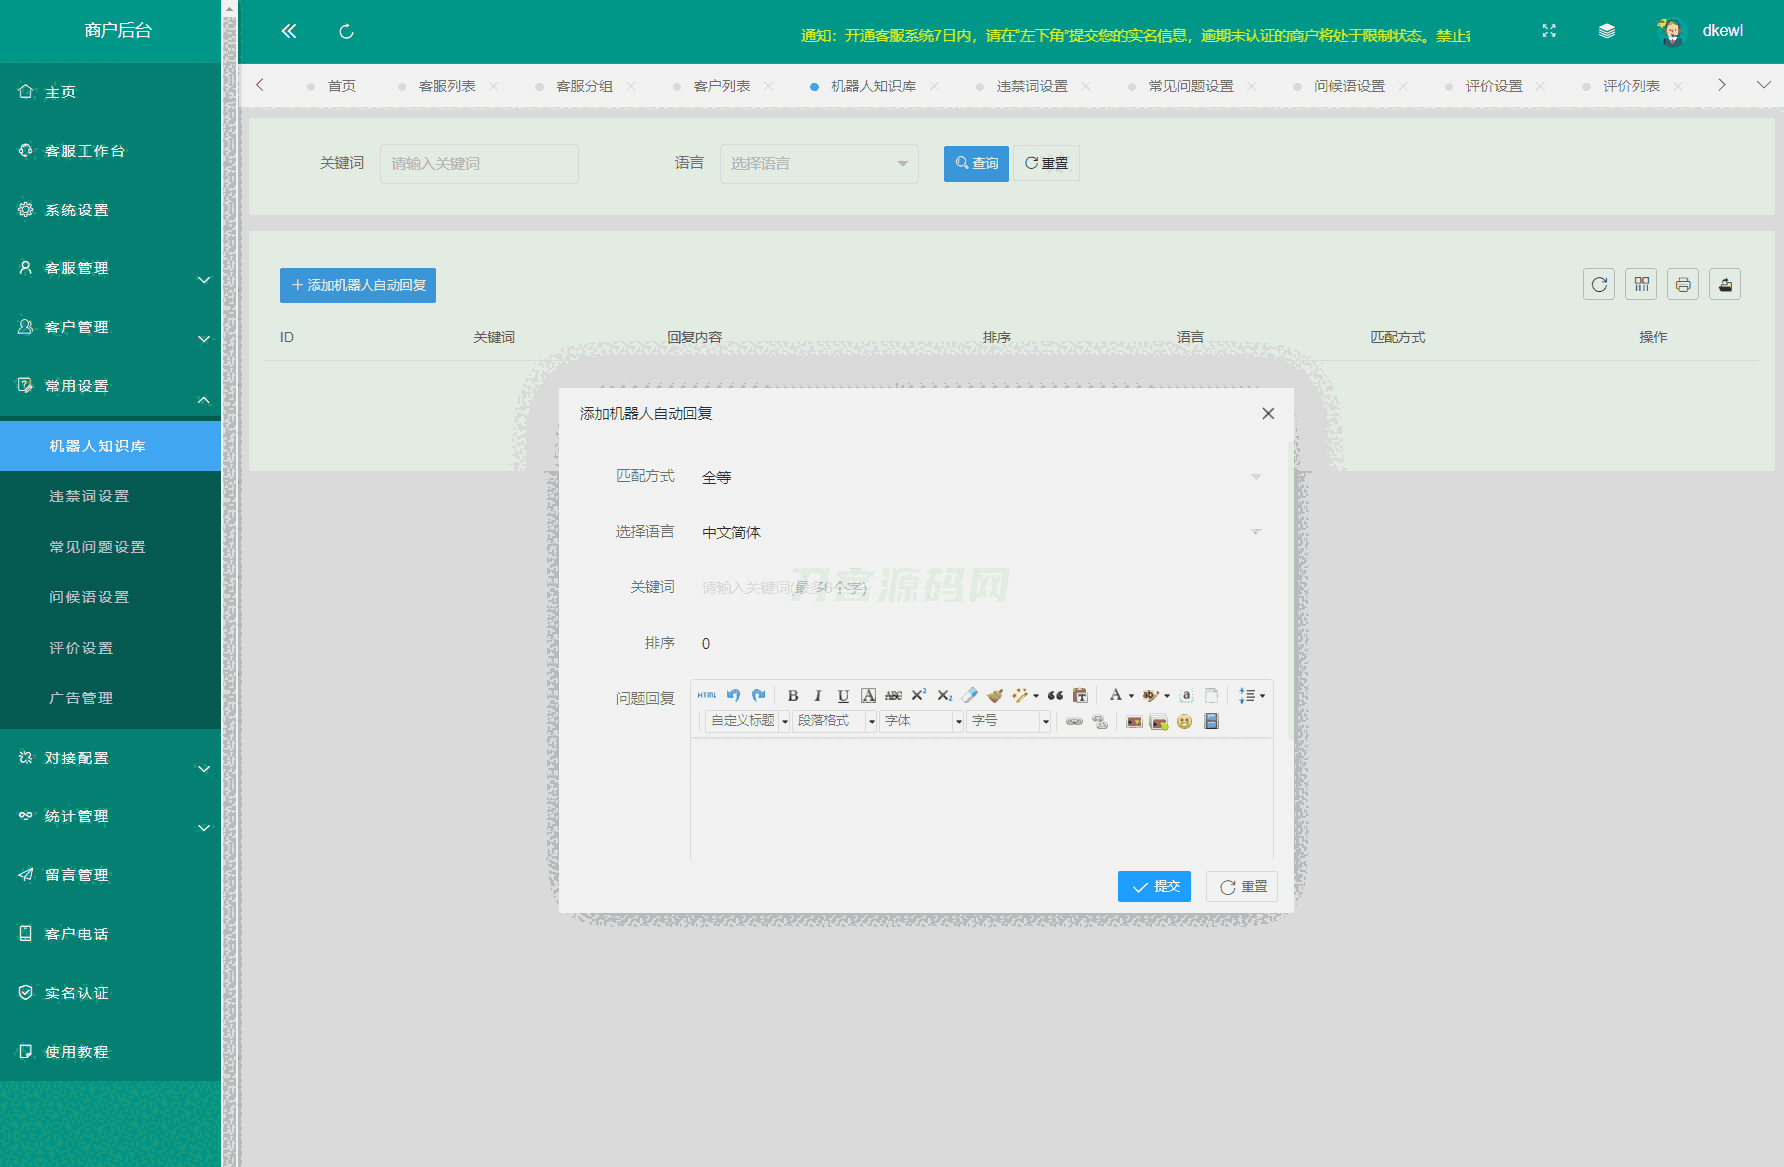Close the 添加机器人自动回复 dialog

click(x=1268, y=414)
